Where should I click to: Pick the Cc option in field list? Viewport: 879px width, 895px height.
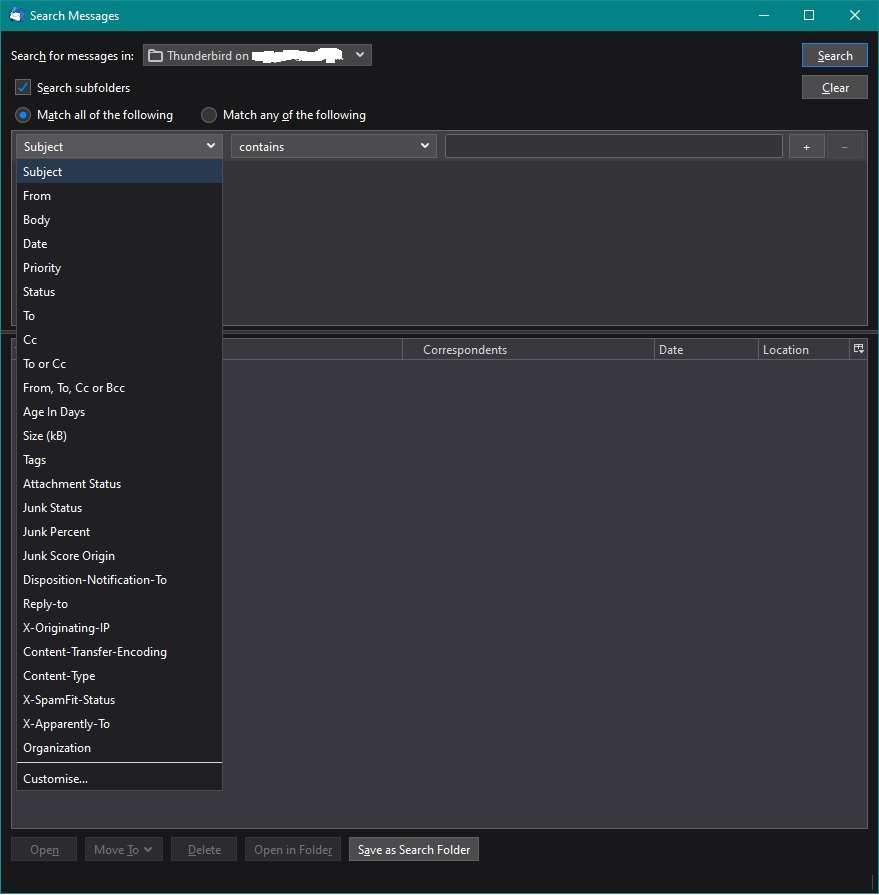tap(119, 340)
